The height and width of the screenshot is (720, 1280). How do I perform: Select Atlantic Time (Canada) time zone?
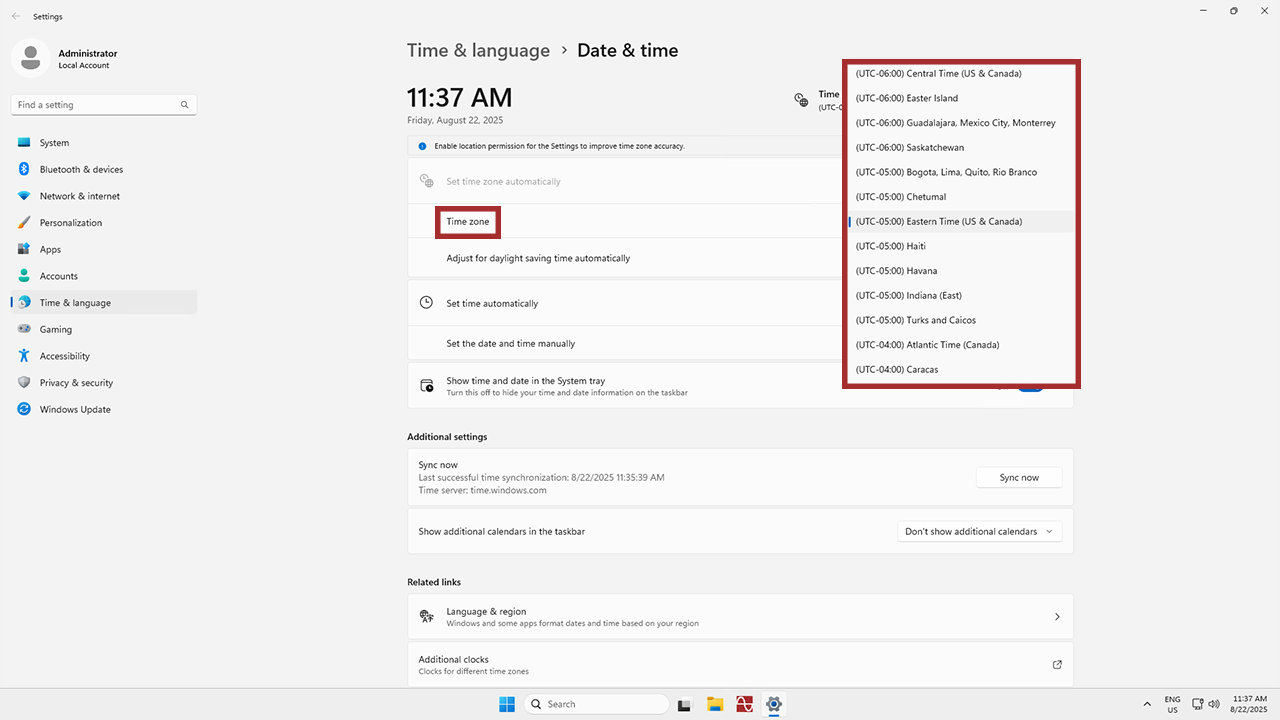pyautogui.click(x=927, y=345)
